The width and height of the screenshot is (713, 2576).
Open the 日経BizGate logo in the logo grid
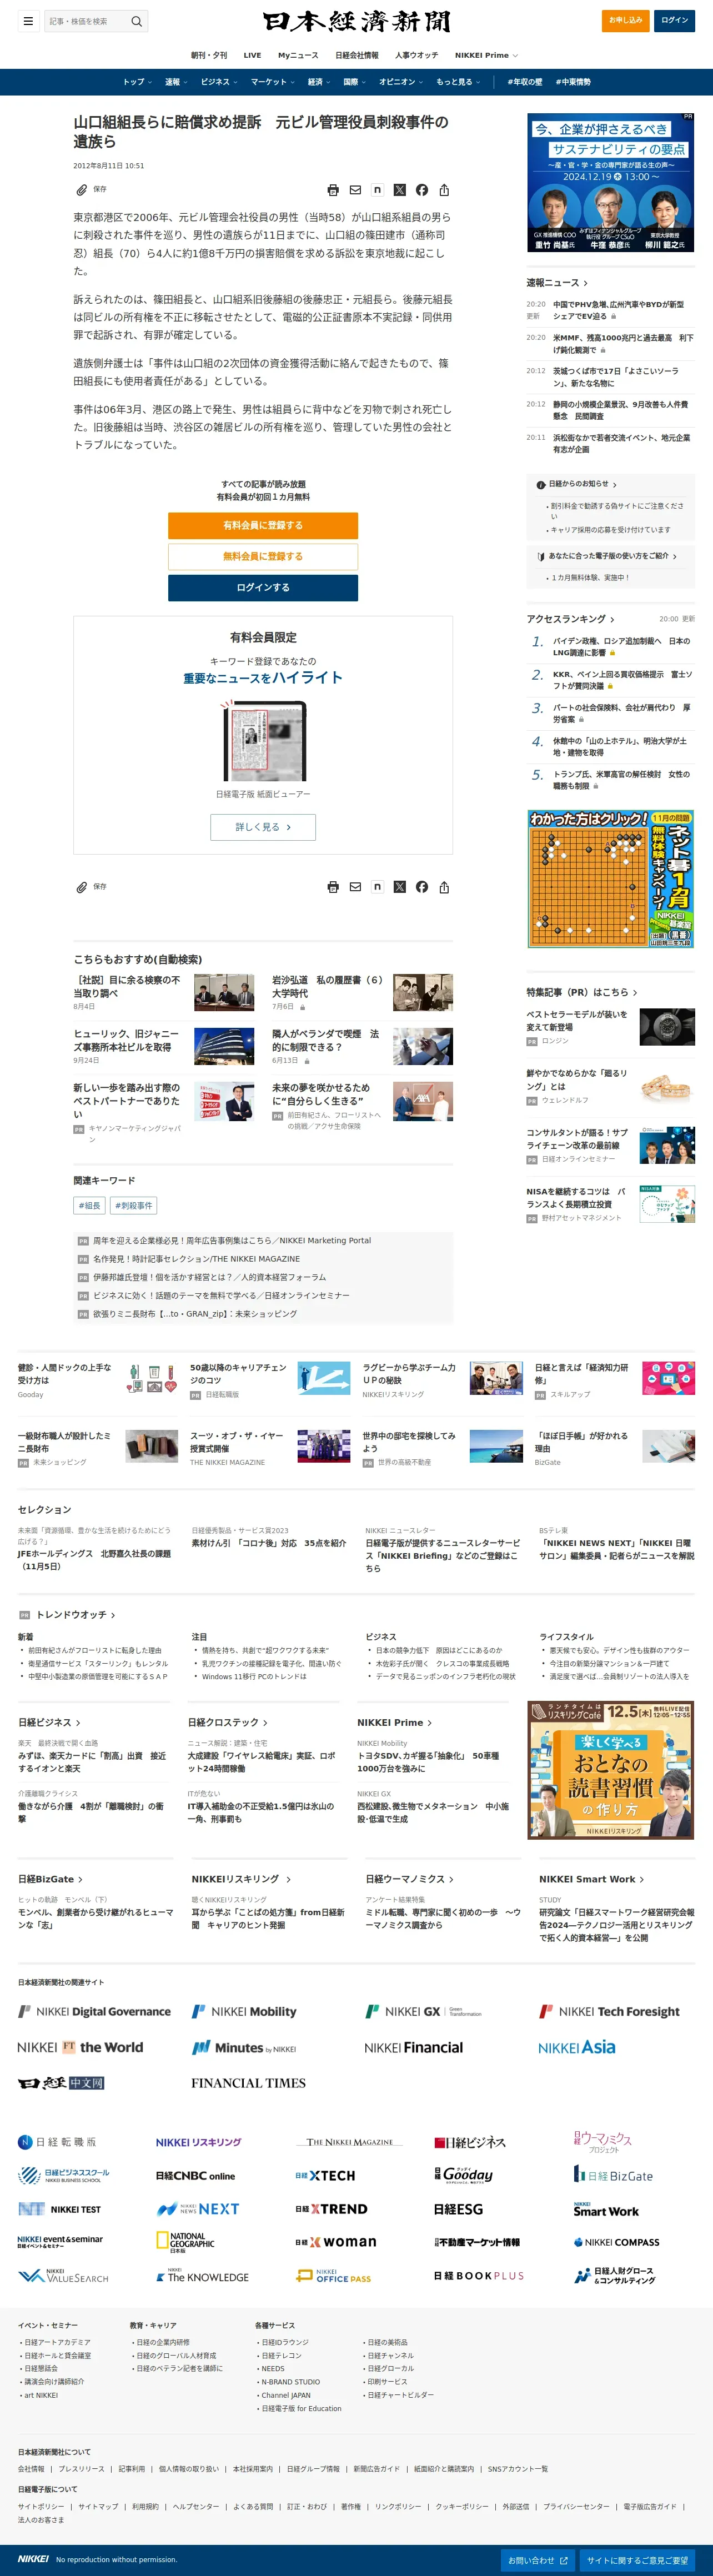613,2175
